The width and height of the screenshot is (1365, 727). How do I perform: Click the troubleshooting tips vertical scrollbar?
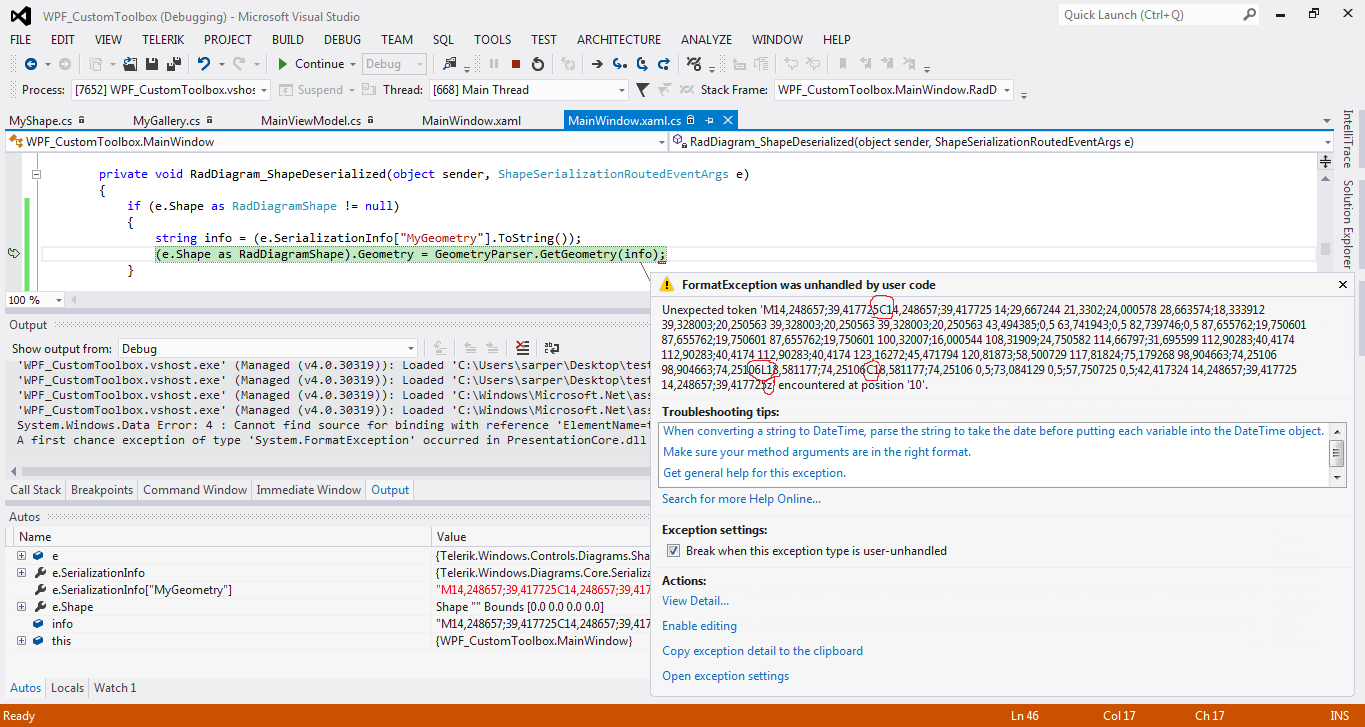(1336, 453)
